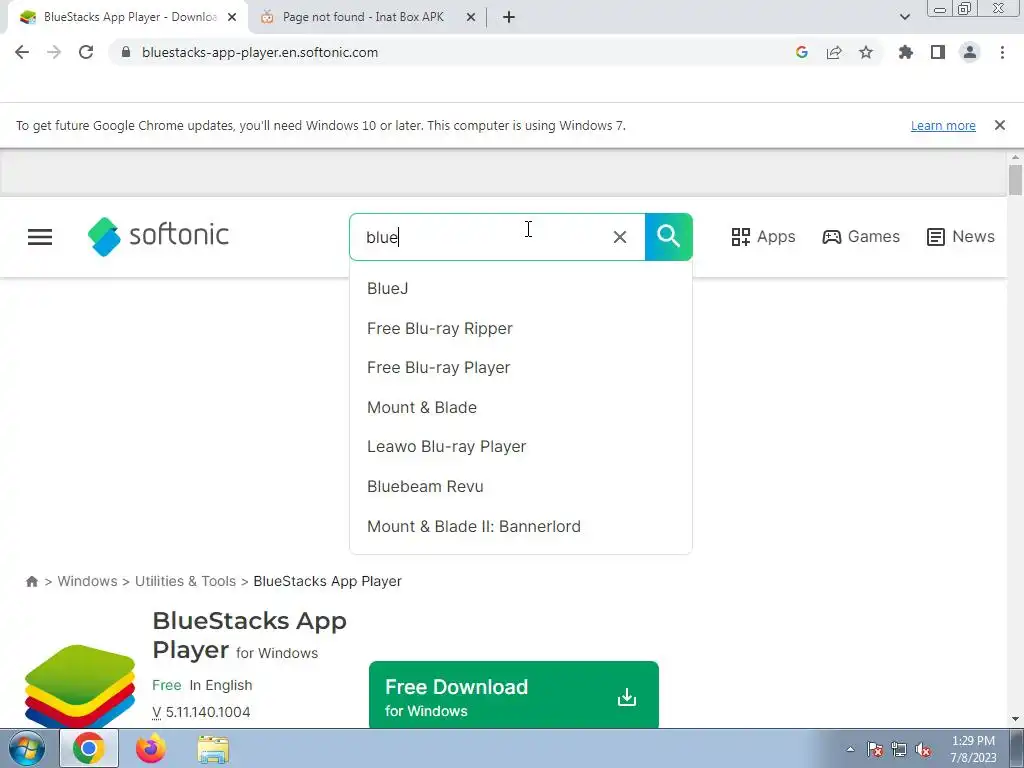Image resolution: width=1024 pixels, height=768 pixels.
Task: Click the Learn more link
Action: click(943, 125)
